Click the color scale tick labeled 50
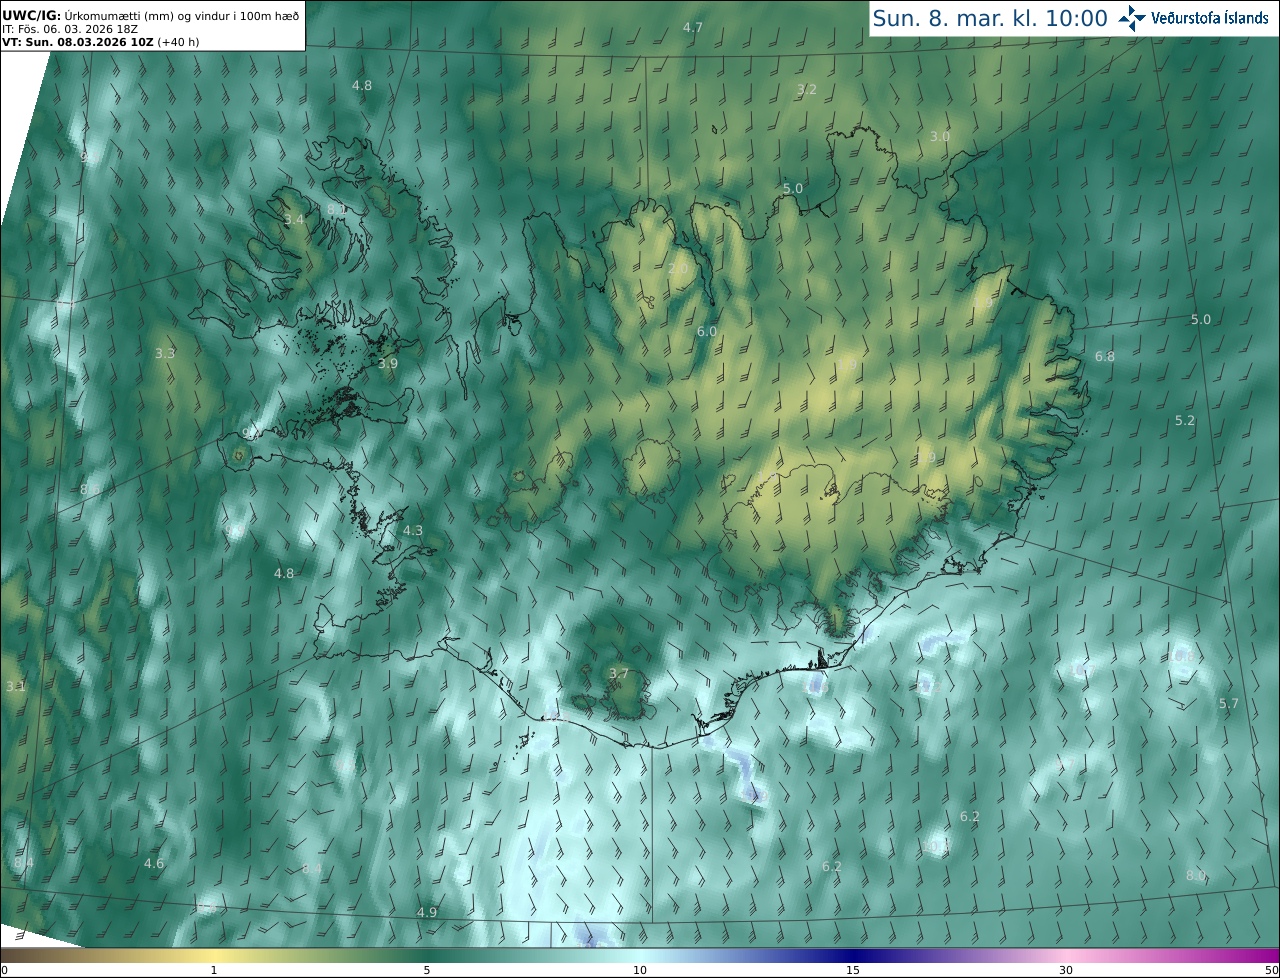1280x978 pixels. pyautogui.click(x=1272, y=970)
